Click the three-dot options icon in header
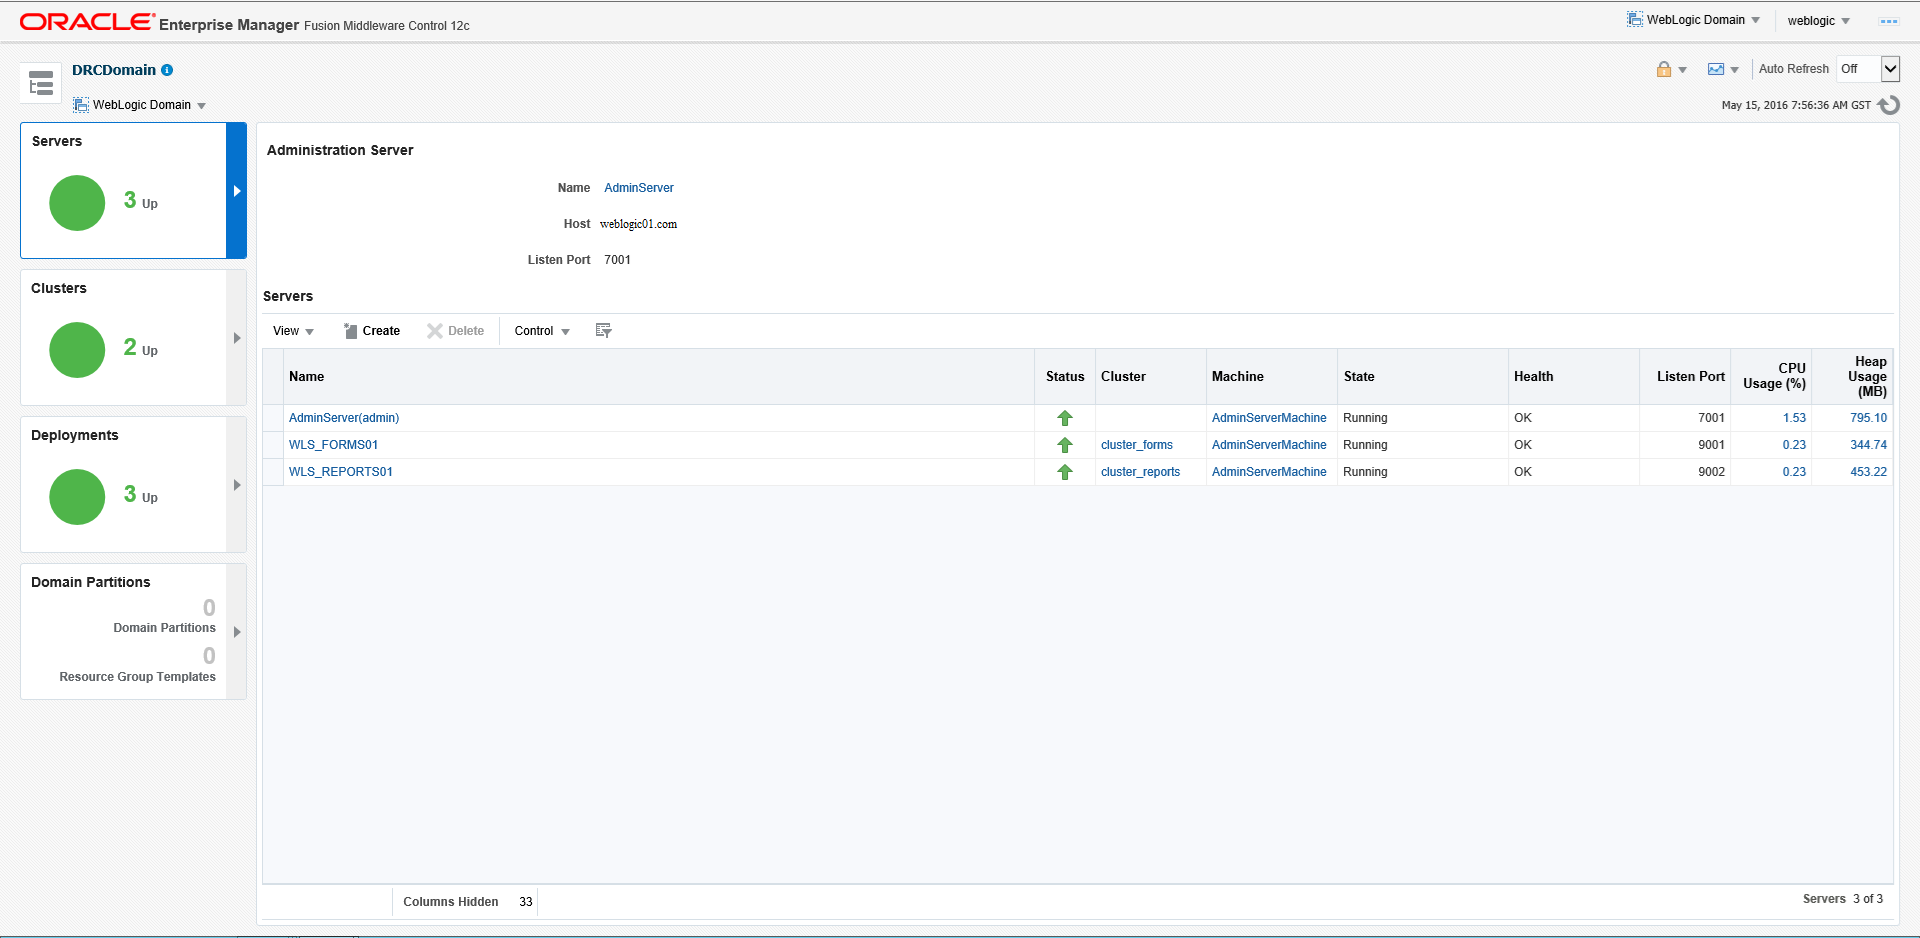The height and width of the screenshot is (938, 1920). coord(1888,21)
